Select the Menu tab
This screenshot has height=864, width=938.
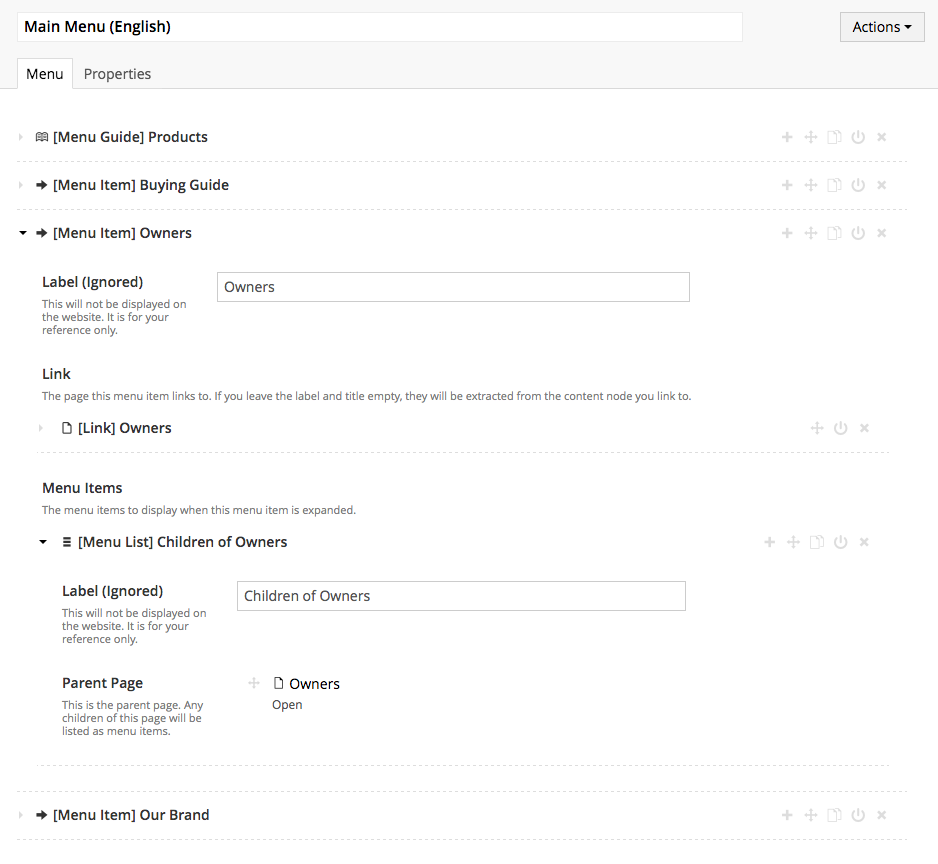tap(45, 74)
